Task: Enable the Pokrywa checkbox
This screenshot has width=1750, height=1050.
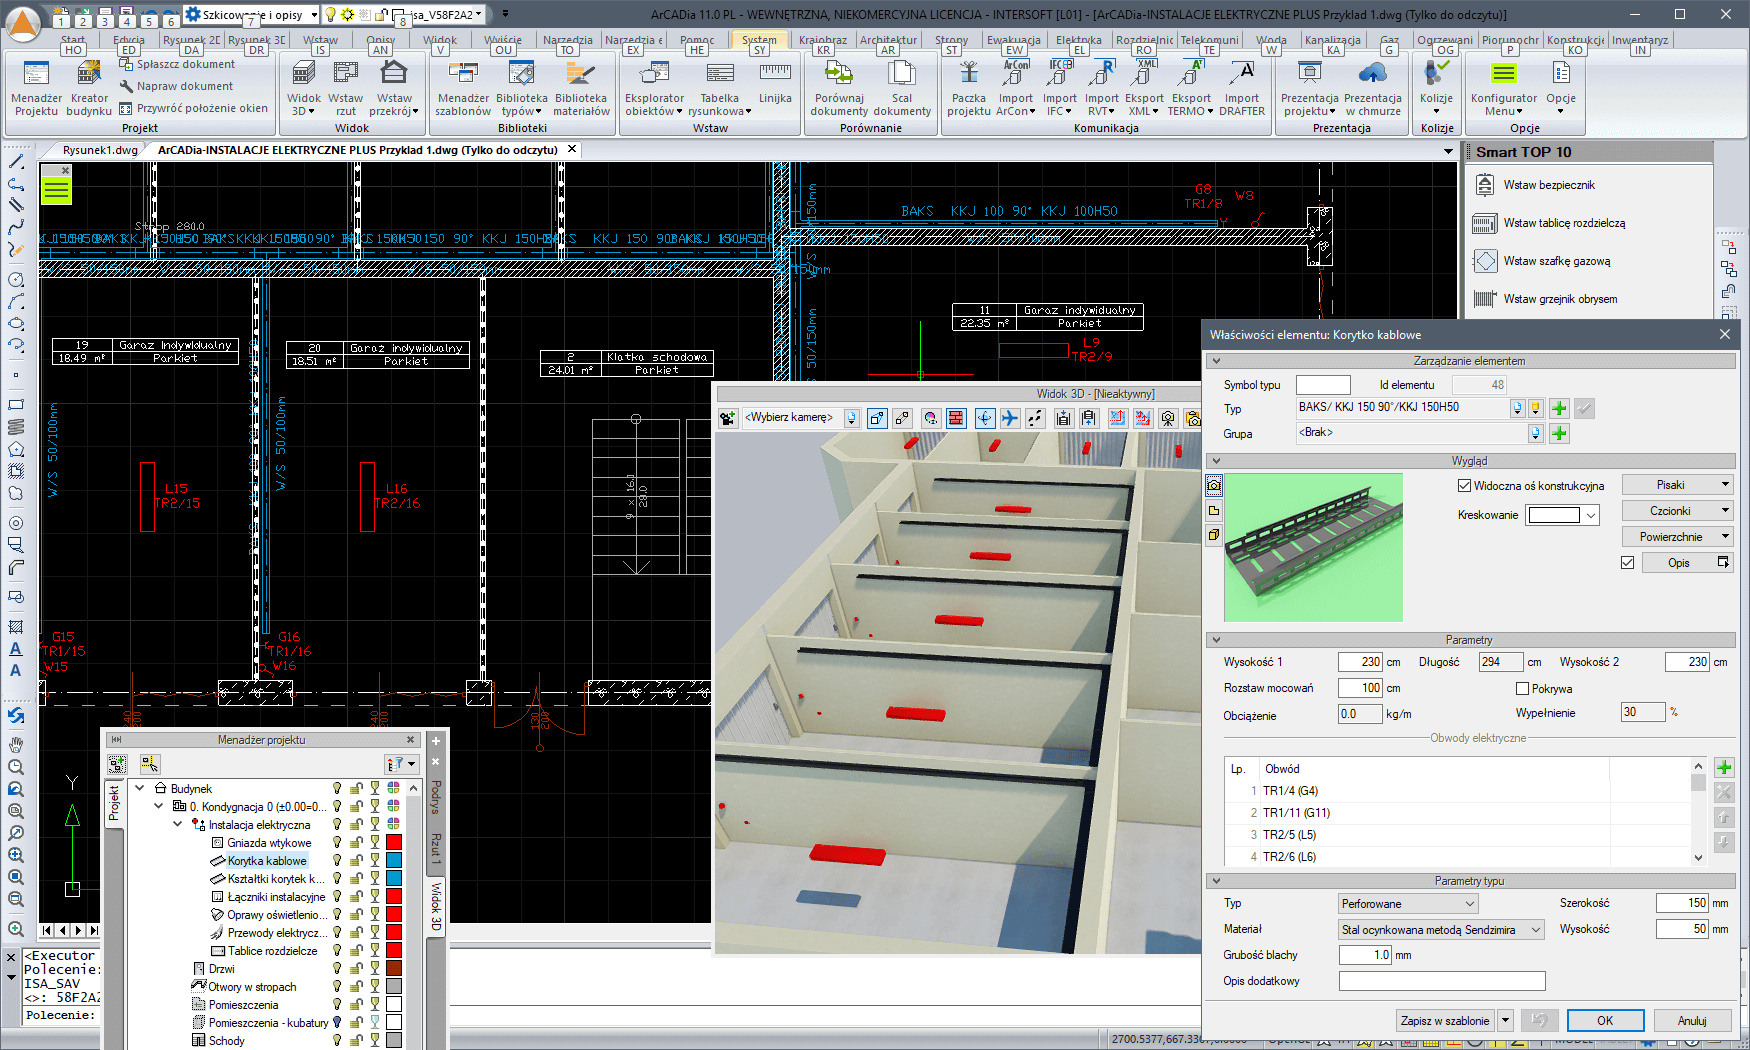Action: point(1522,689)
